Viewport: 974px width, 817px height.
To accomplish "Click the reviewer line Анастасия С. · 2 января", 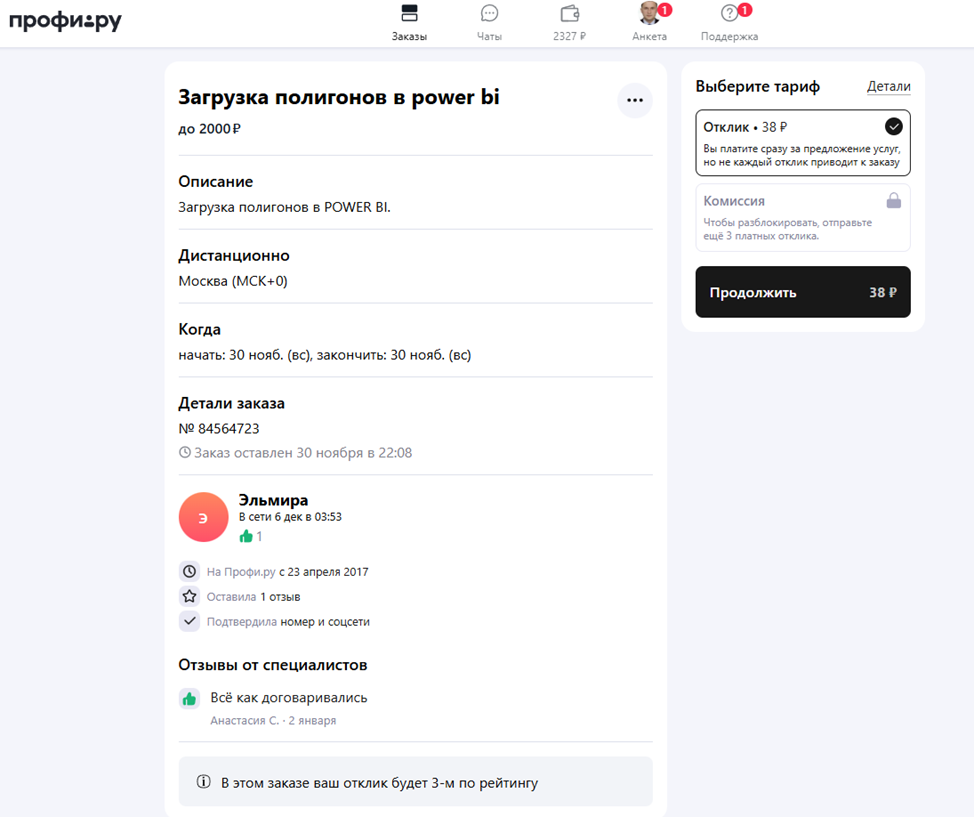I will coord(273,721).
